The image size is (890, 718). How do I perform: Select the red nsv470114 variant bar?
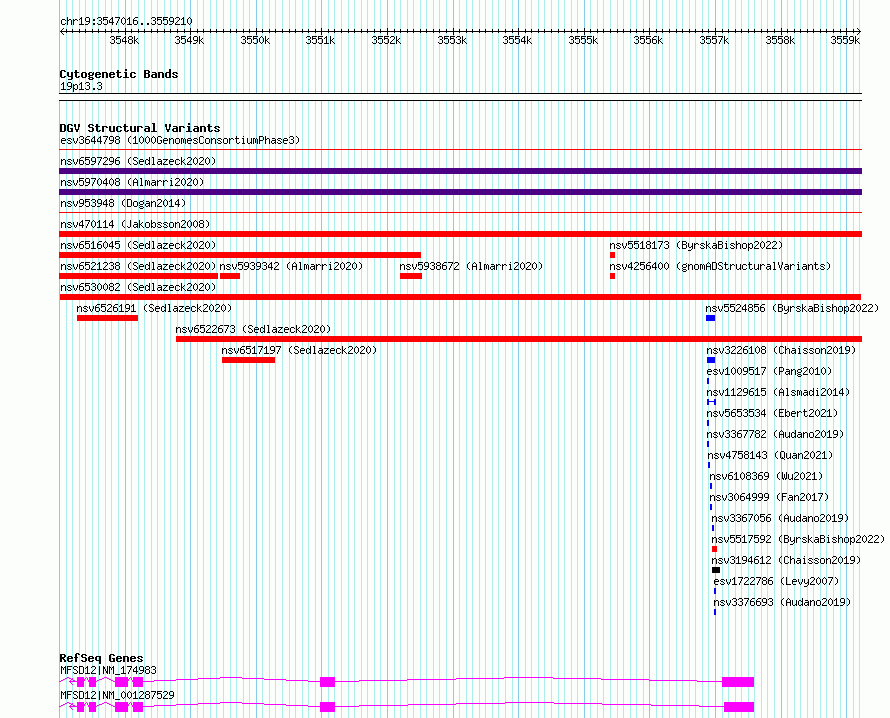click(460, 234)
